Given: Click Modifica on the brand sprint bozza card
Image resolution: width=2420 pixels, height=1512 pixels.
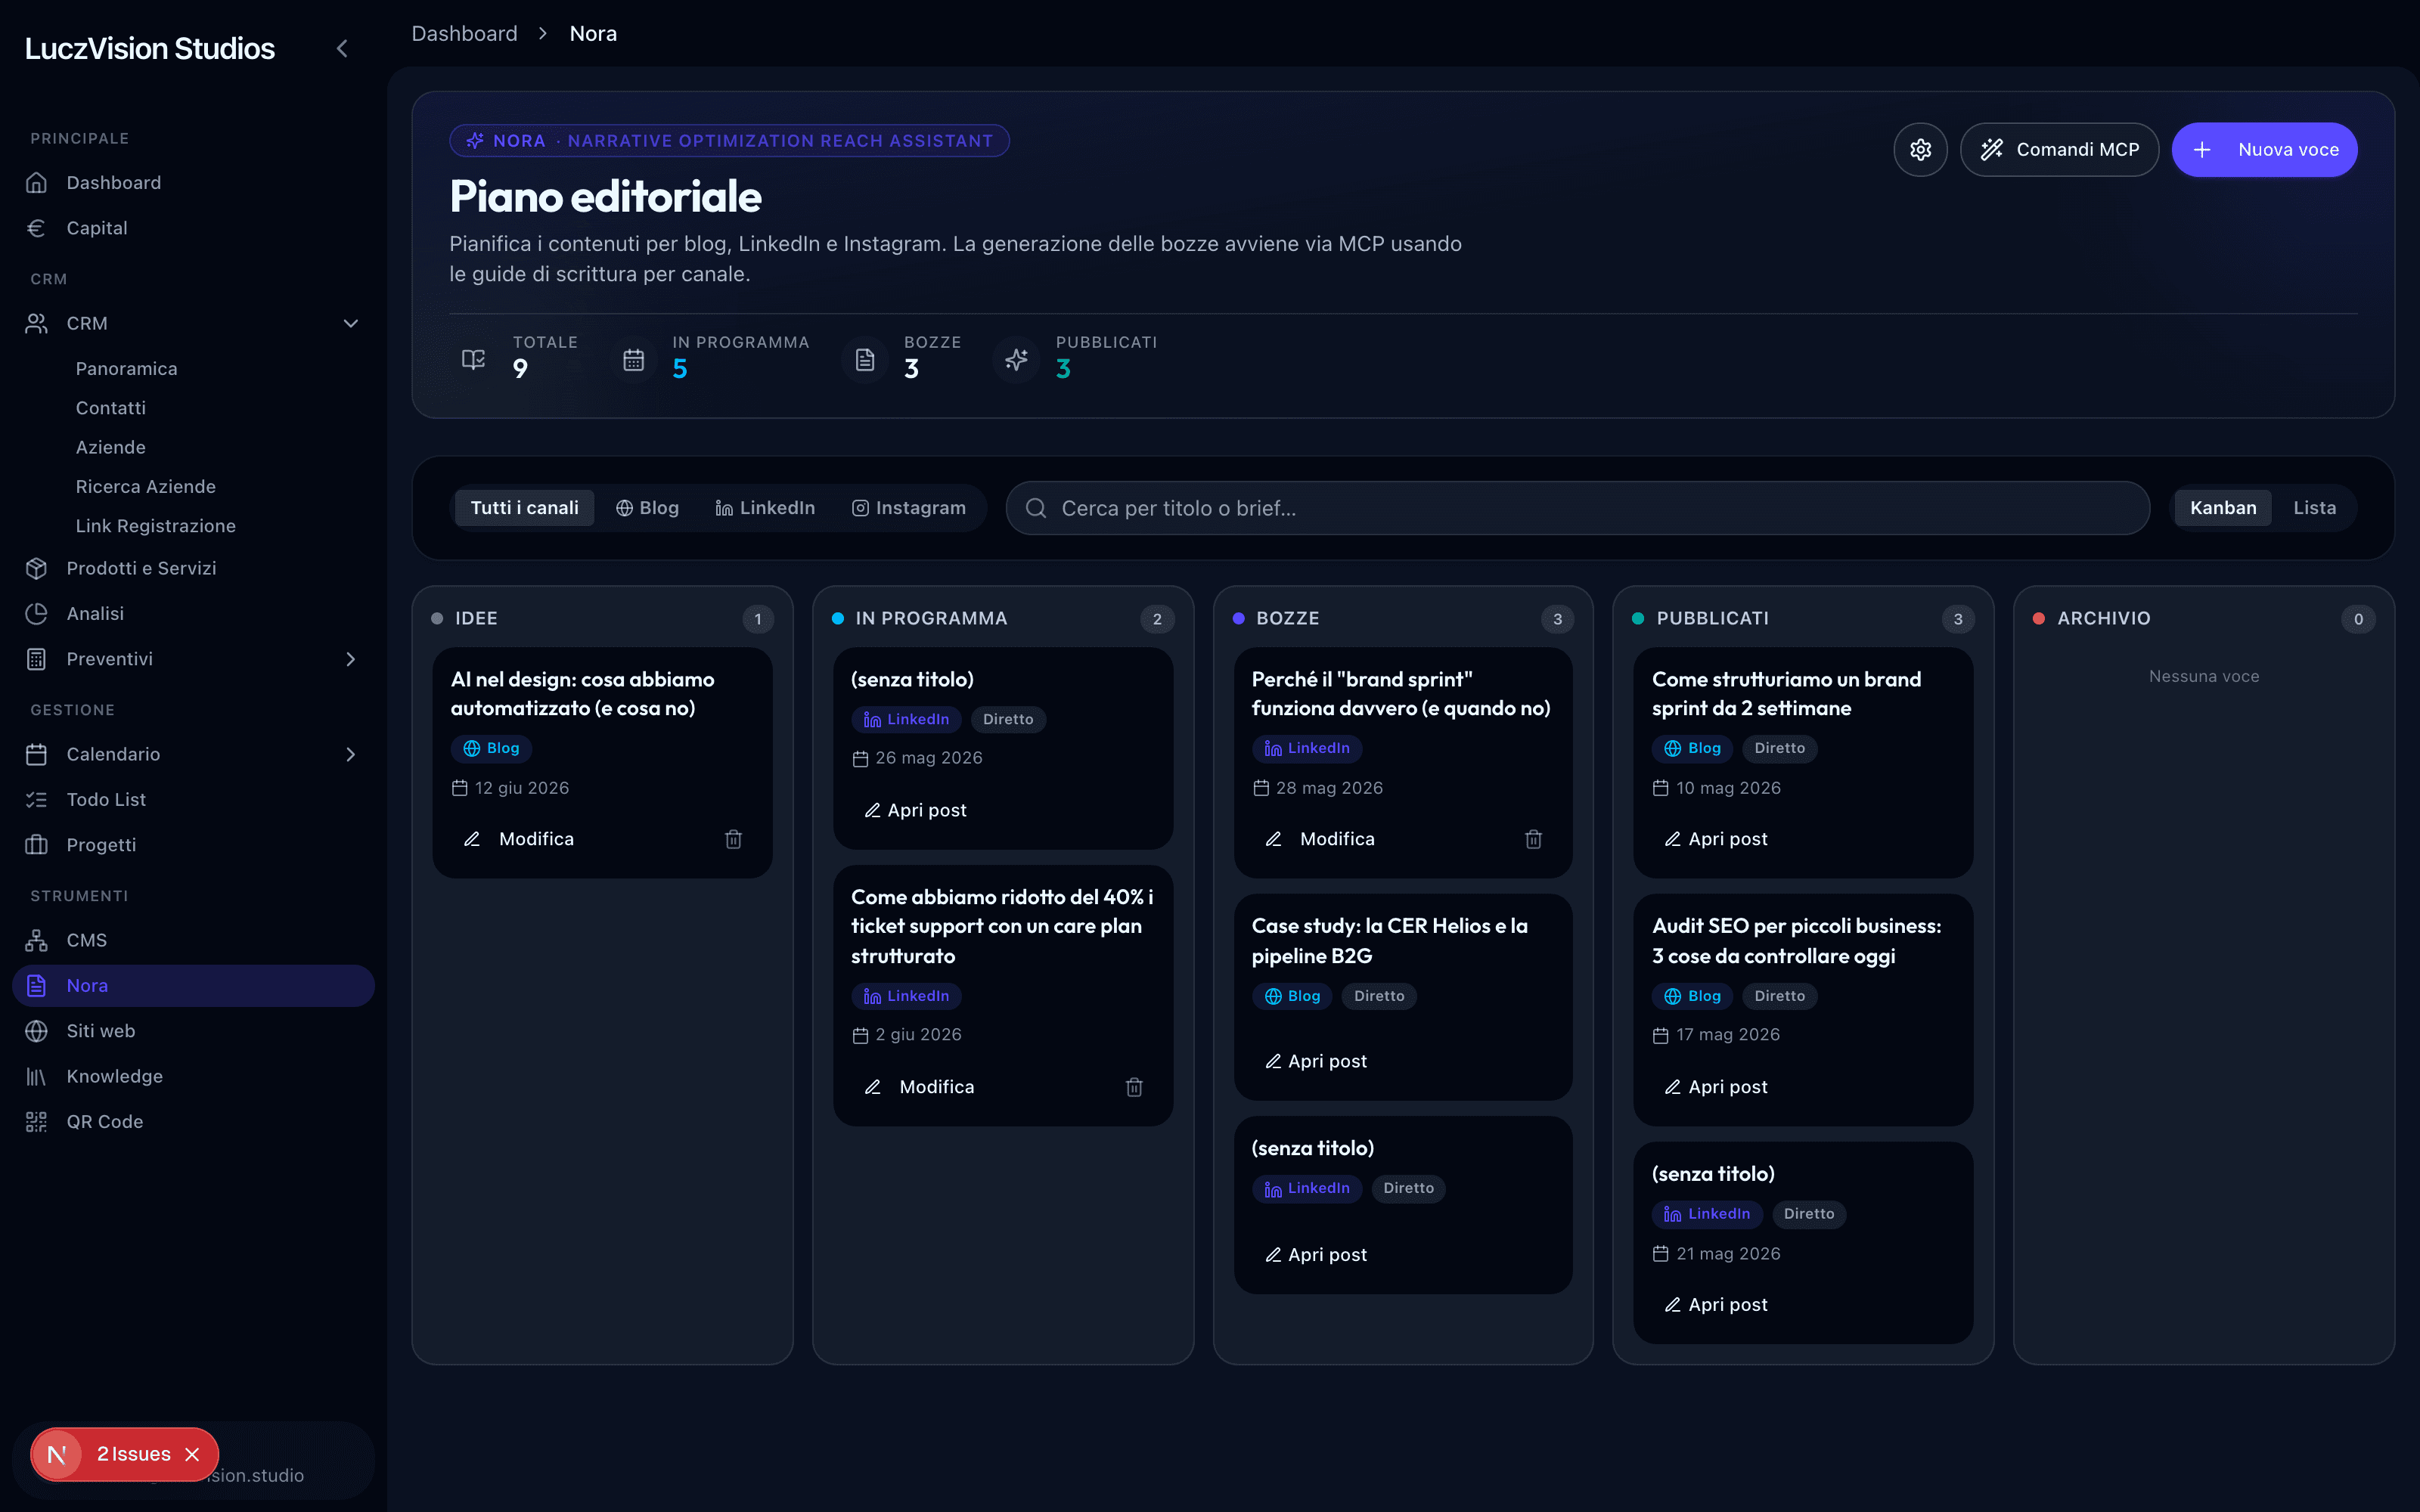Looking at the screenshot, I should [1320, 839].
